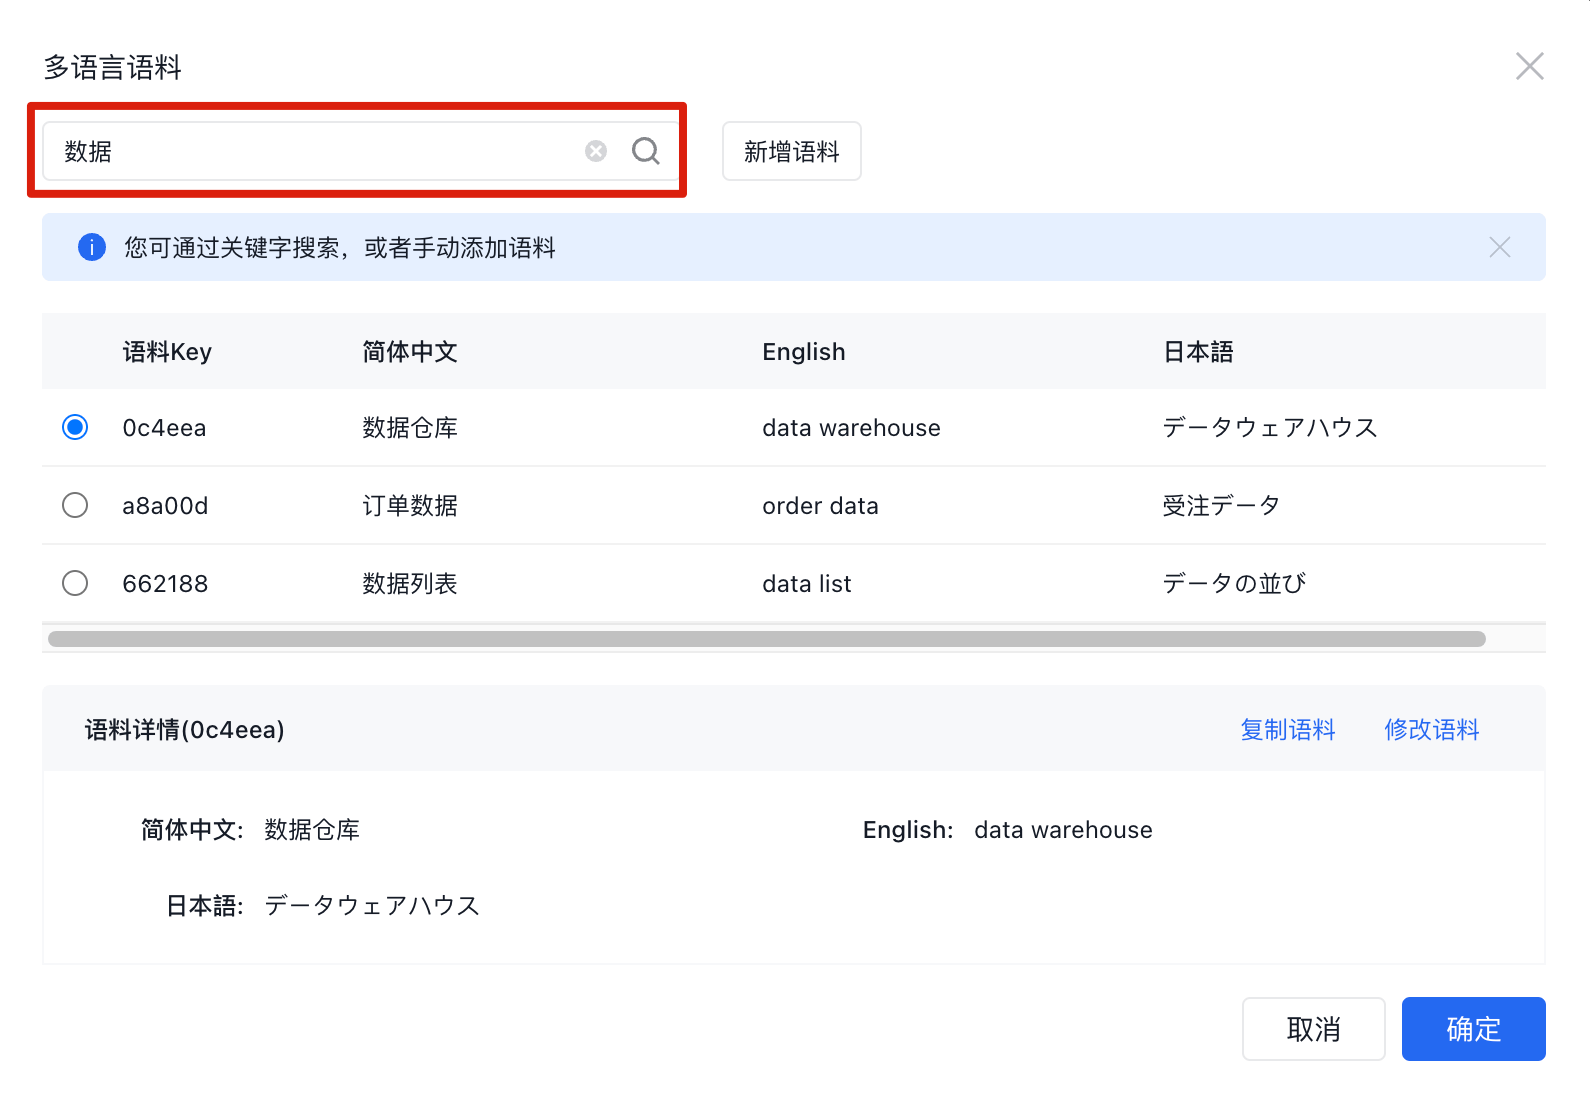1590x1104 pixels.
Task: Clear the search field text
Action: 596,151
